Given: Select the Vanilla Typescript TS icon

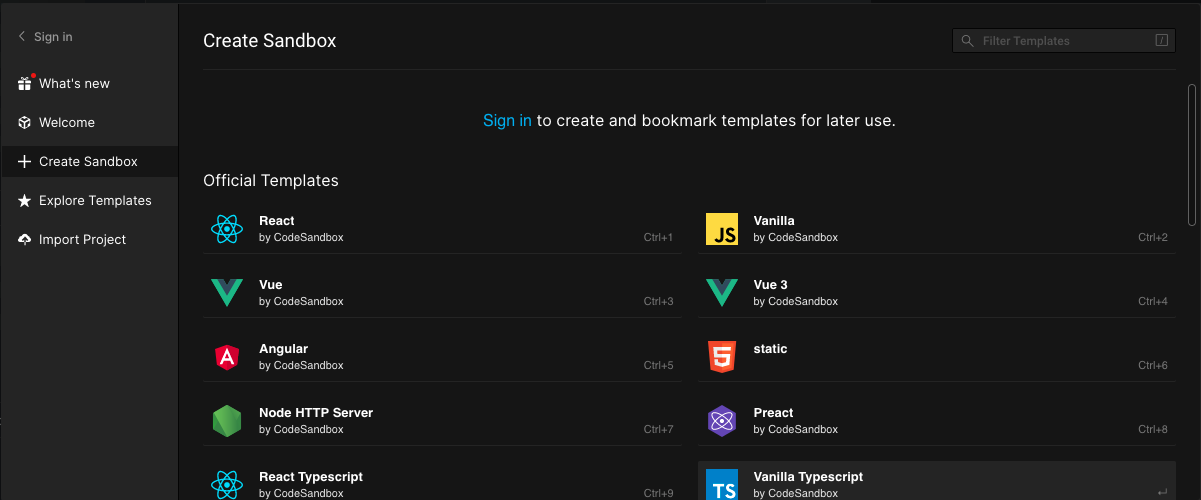Looking at the screenshot, I should point(721,484).
